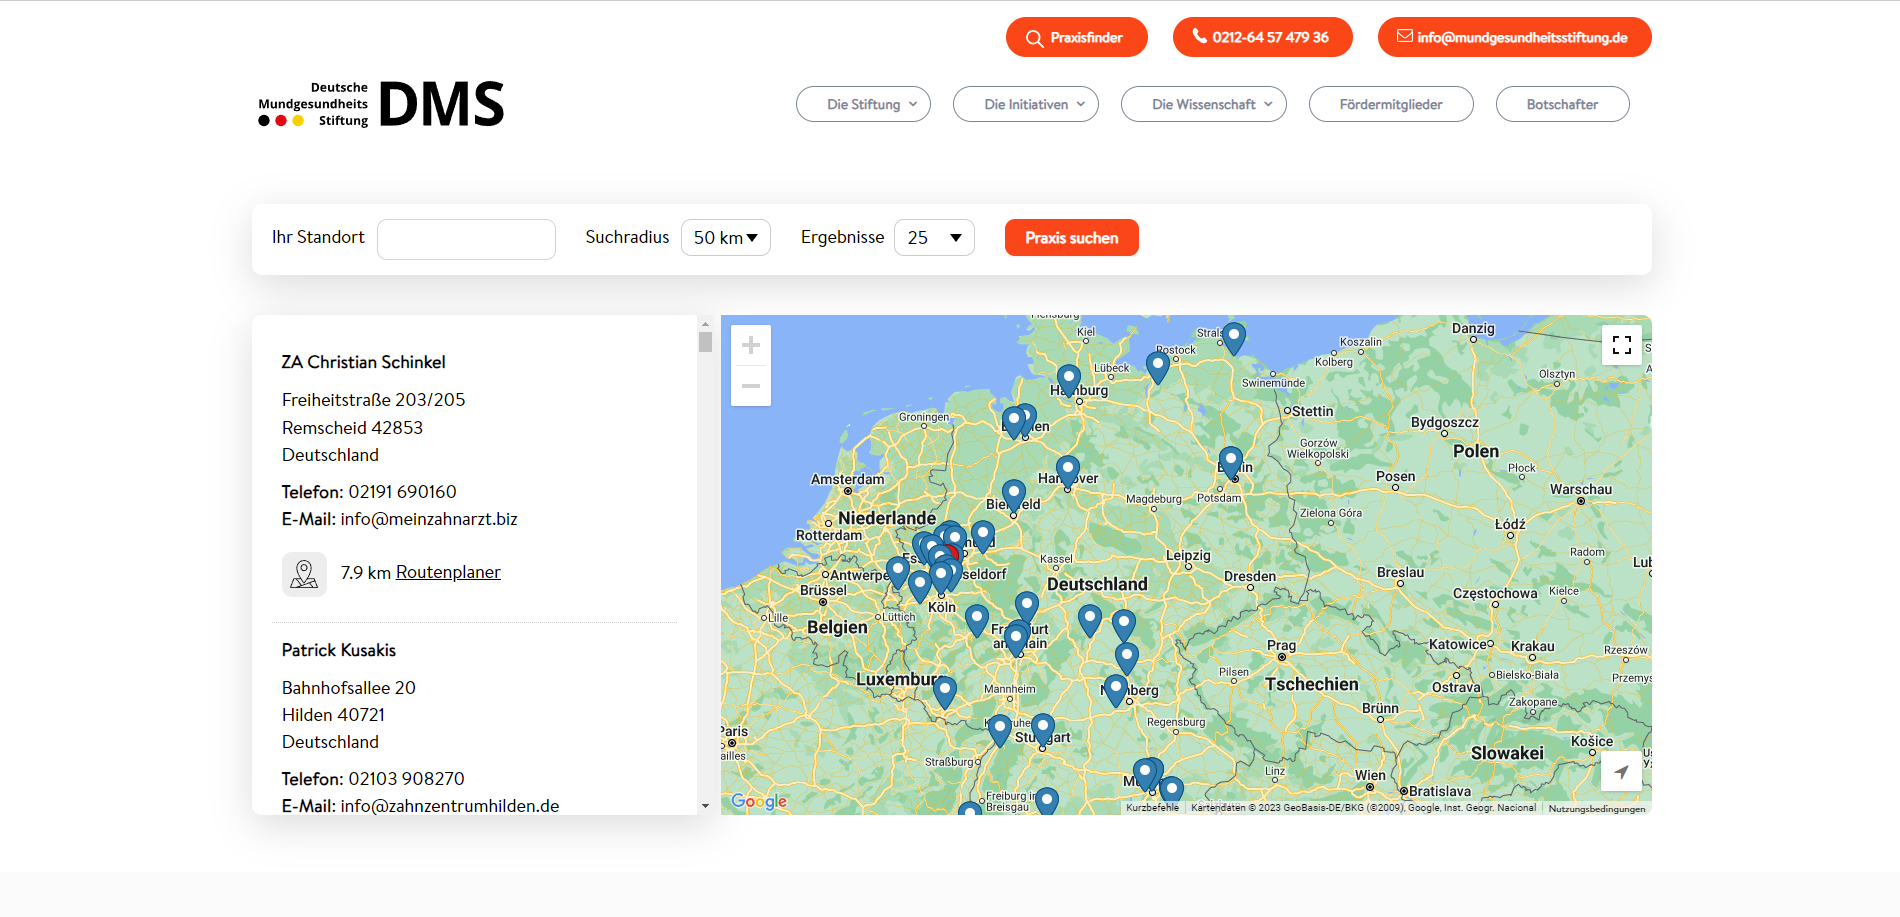
Task: Click into the Ihr Standort input field
Action: click(466, 239)
